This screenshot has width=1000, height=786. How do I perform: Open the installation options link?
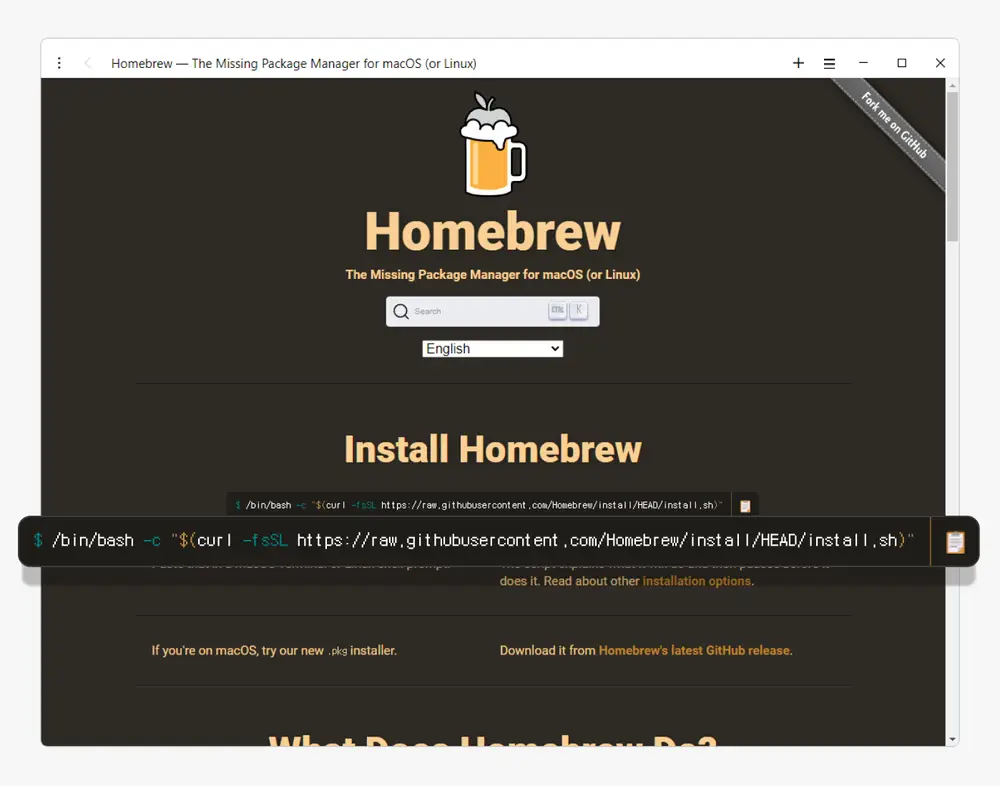coord(696,581)
